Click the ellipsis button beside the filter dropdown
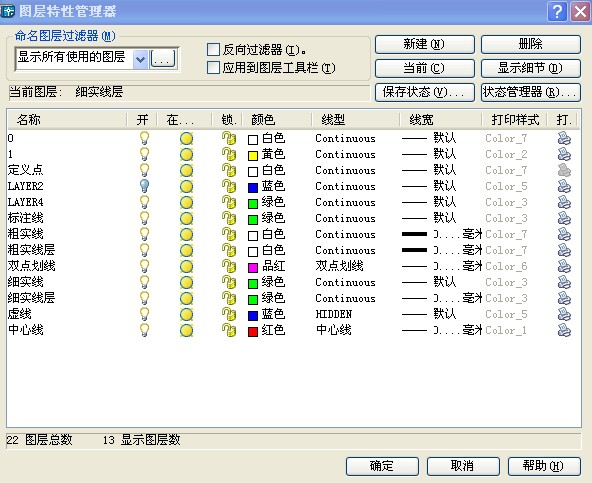The width and height of the screenshot is (592, 483). pyautogui.click(x=163, y=59)
